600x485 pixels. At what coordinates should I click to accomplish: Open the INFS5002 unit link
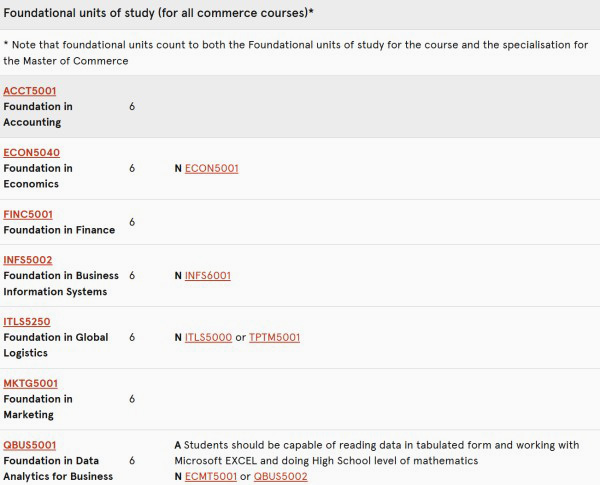(x=28, y=260)
